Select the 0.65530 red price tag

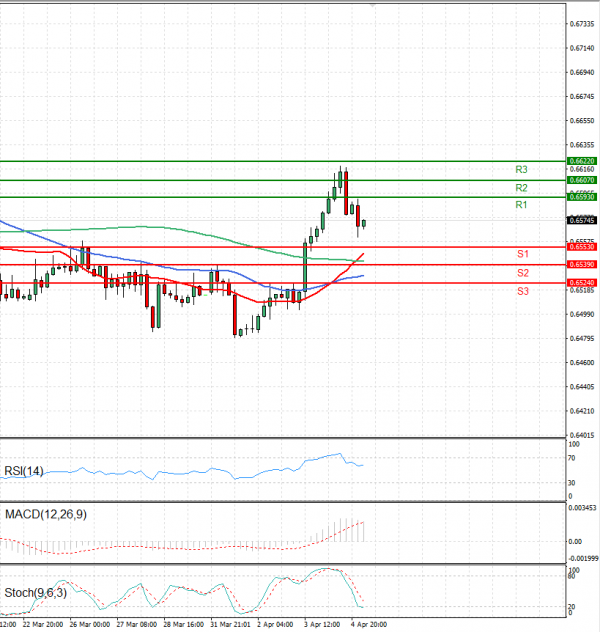pos(582,246)
